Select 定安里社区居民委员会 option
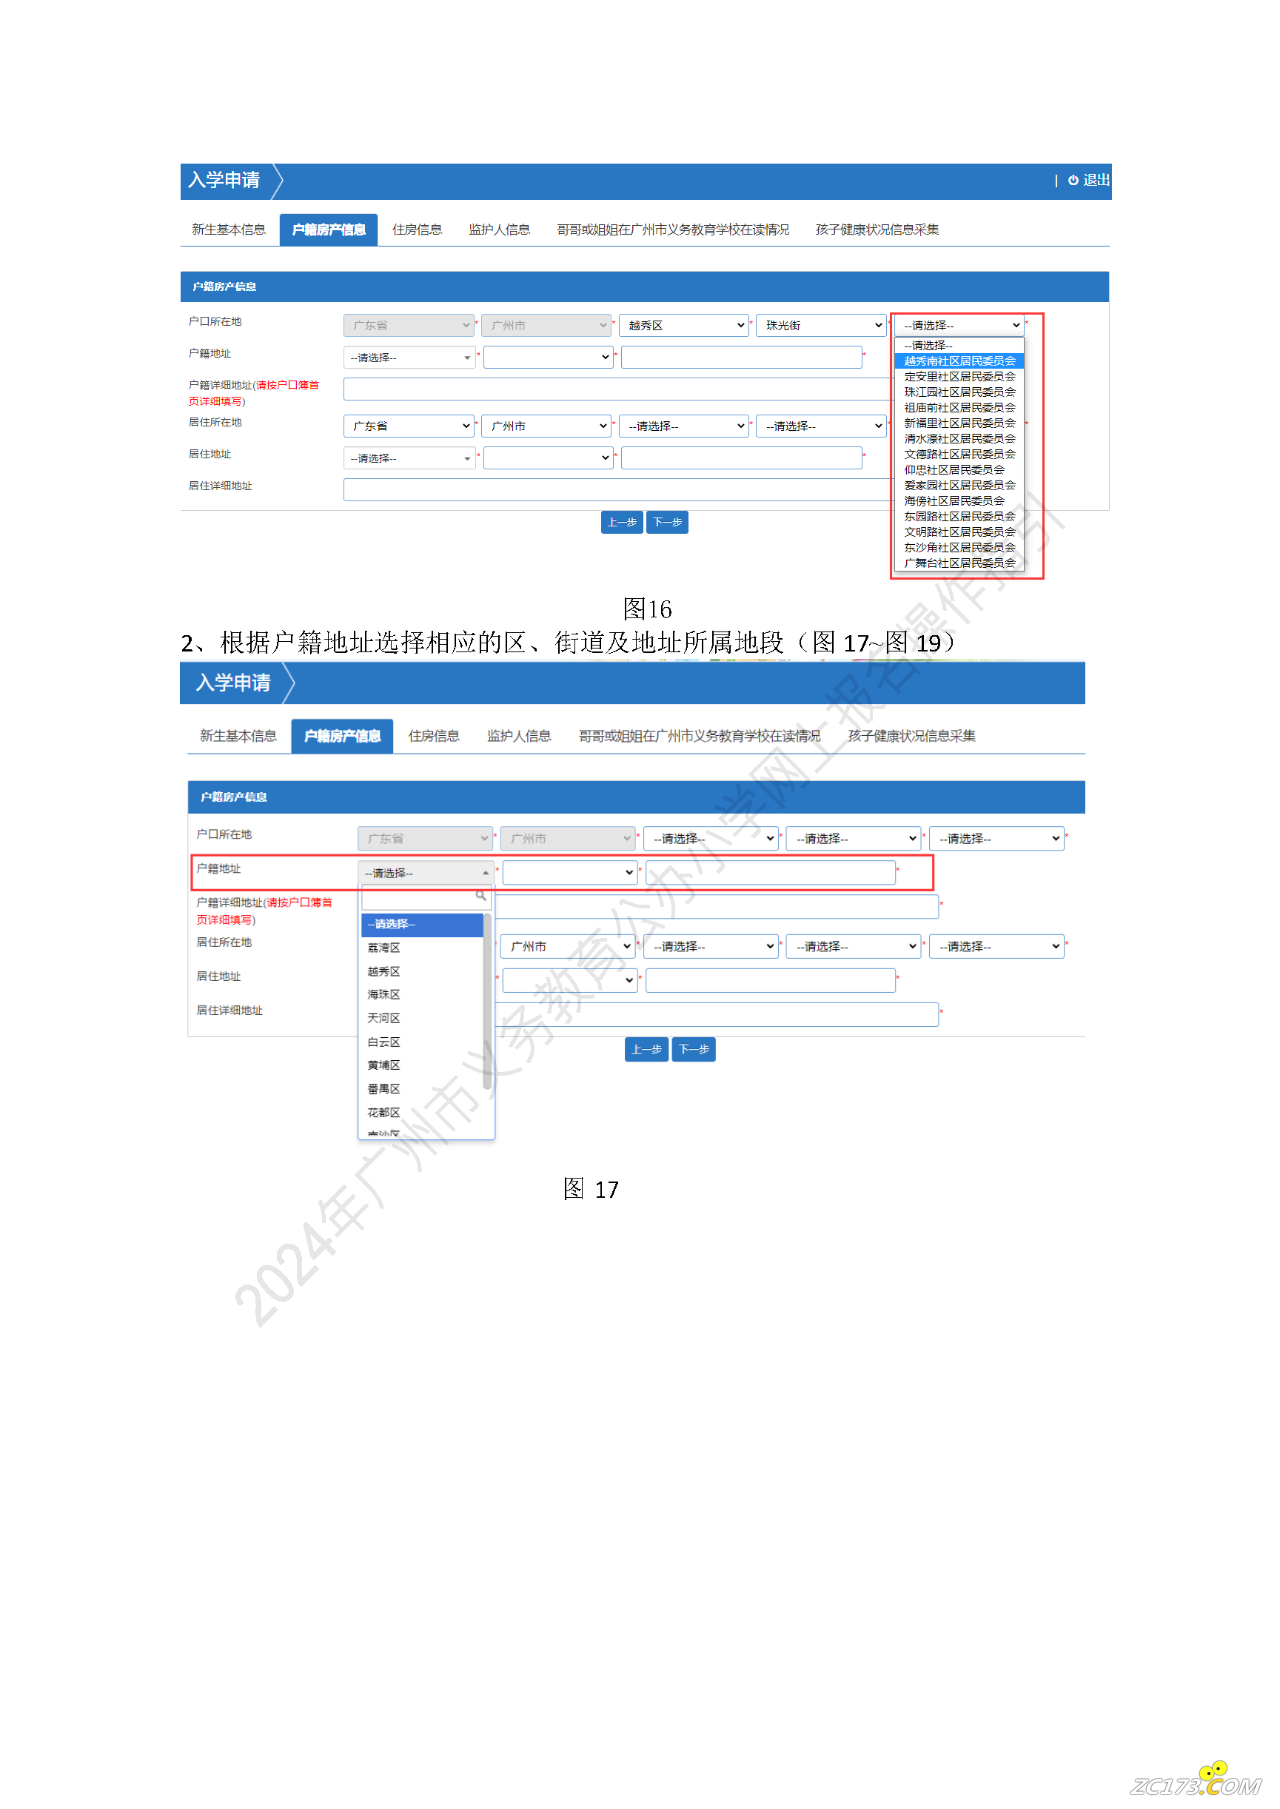Image resolution: width=1280 pixels, height=1809 pixels. (959, 377)
